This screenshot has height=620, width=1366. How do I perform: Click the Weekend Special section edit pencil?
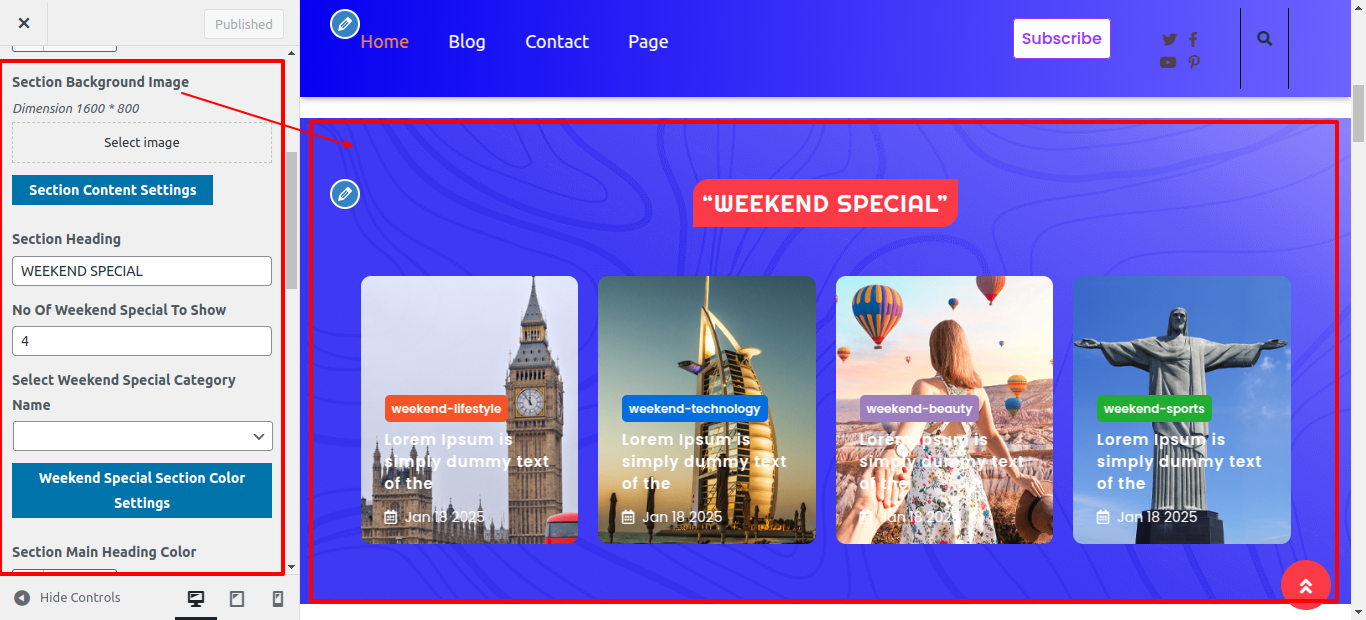point(345,194)
